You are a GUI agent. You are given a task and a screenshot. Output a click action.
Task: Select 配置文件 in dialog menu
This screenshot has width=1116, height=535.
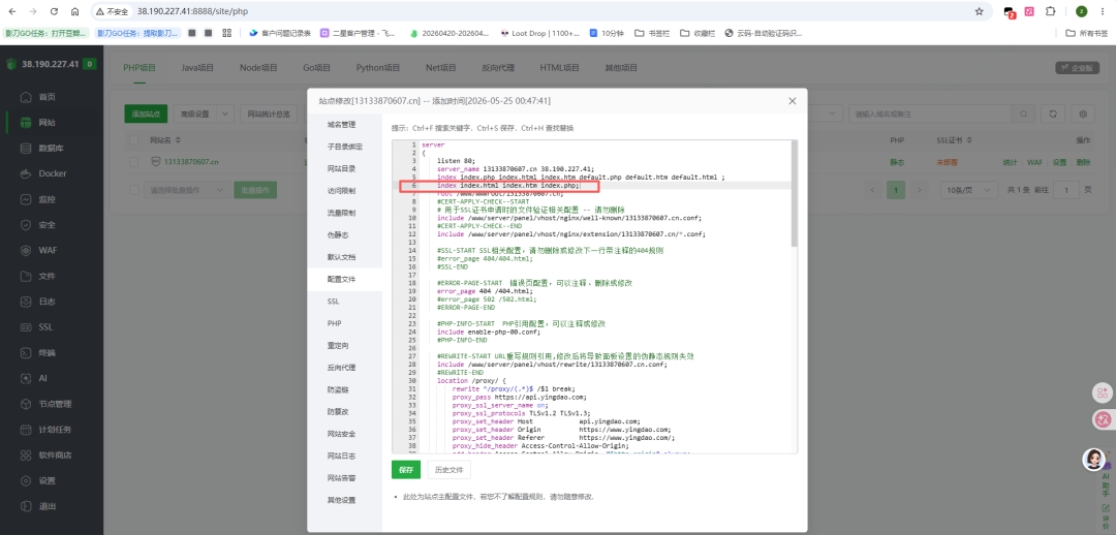click(x=344, y=279)
